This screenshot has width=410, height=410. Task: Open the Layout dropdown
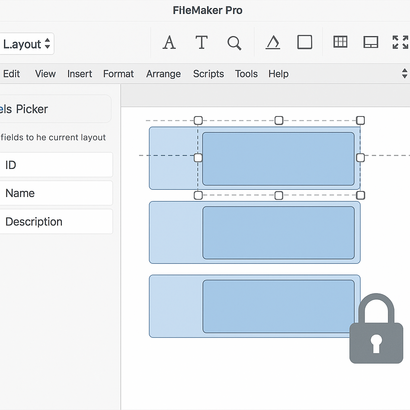click(x=27, y=44)
